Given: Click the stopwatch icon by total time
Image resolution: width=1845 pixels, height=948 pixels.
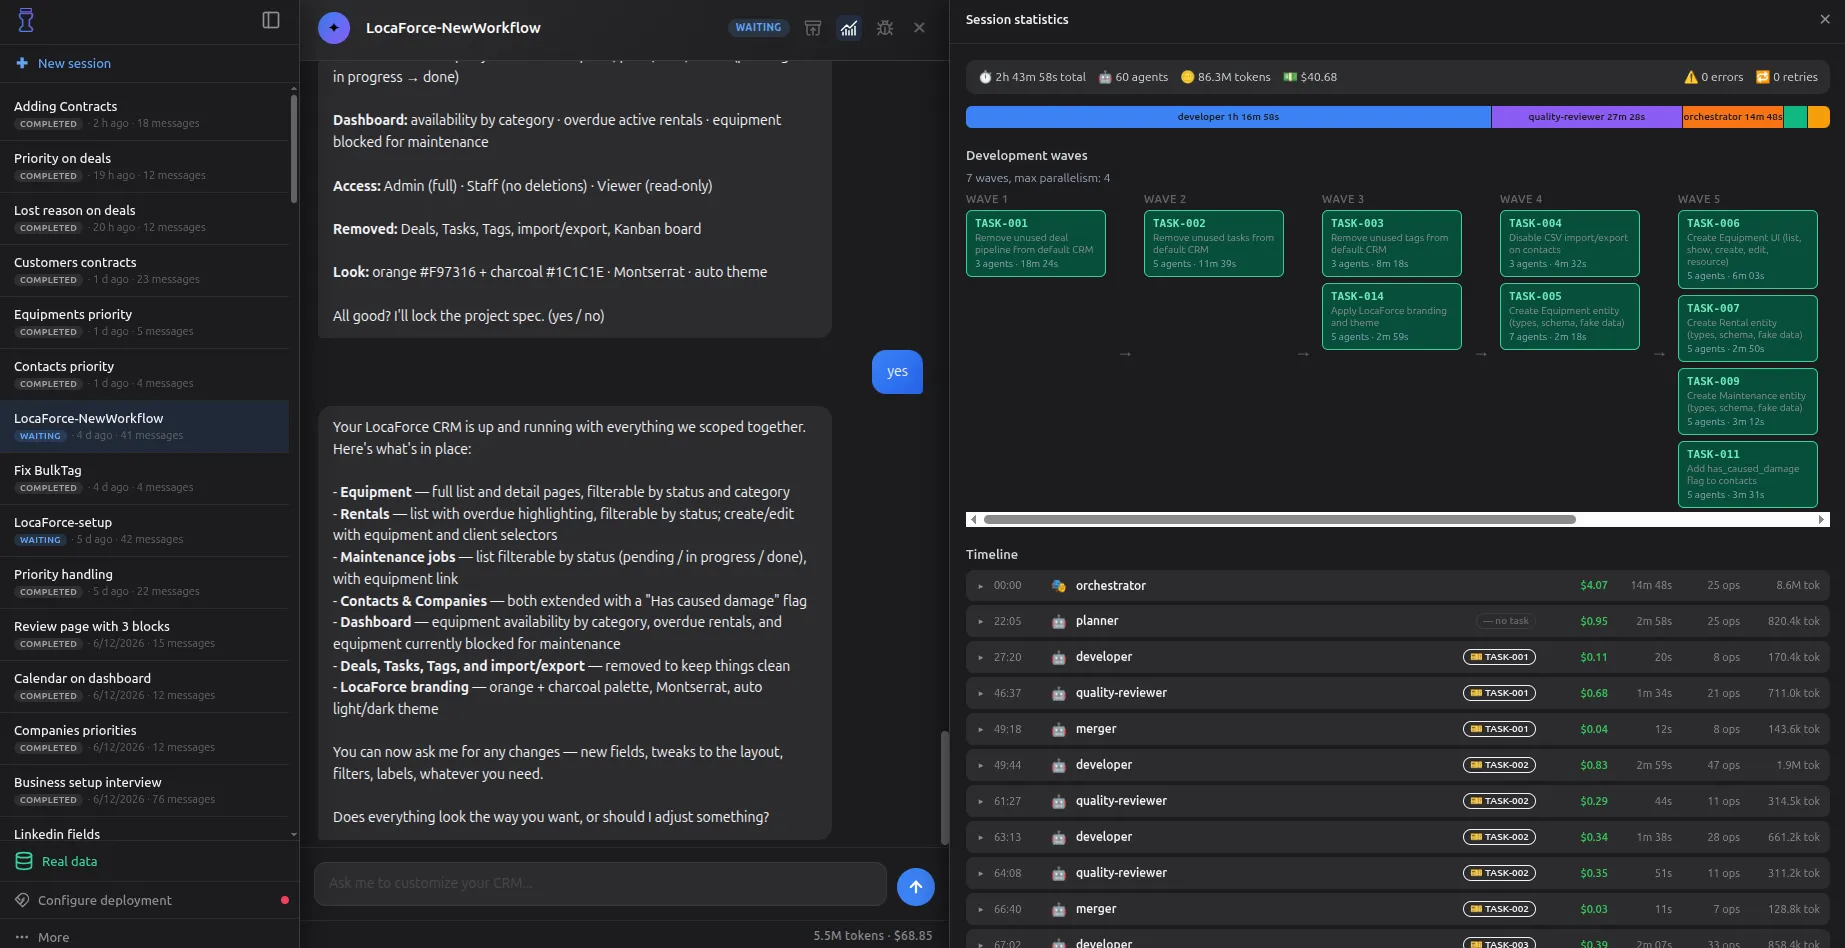Looking at the screenshot, I should point(985,77).
